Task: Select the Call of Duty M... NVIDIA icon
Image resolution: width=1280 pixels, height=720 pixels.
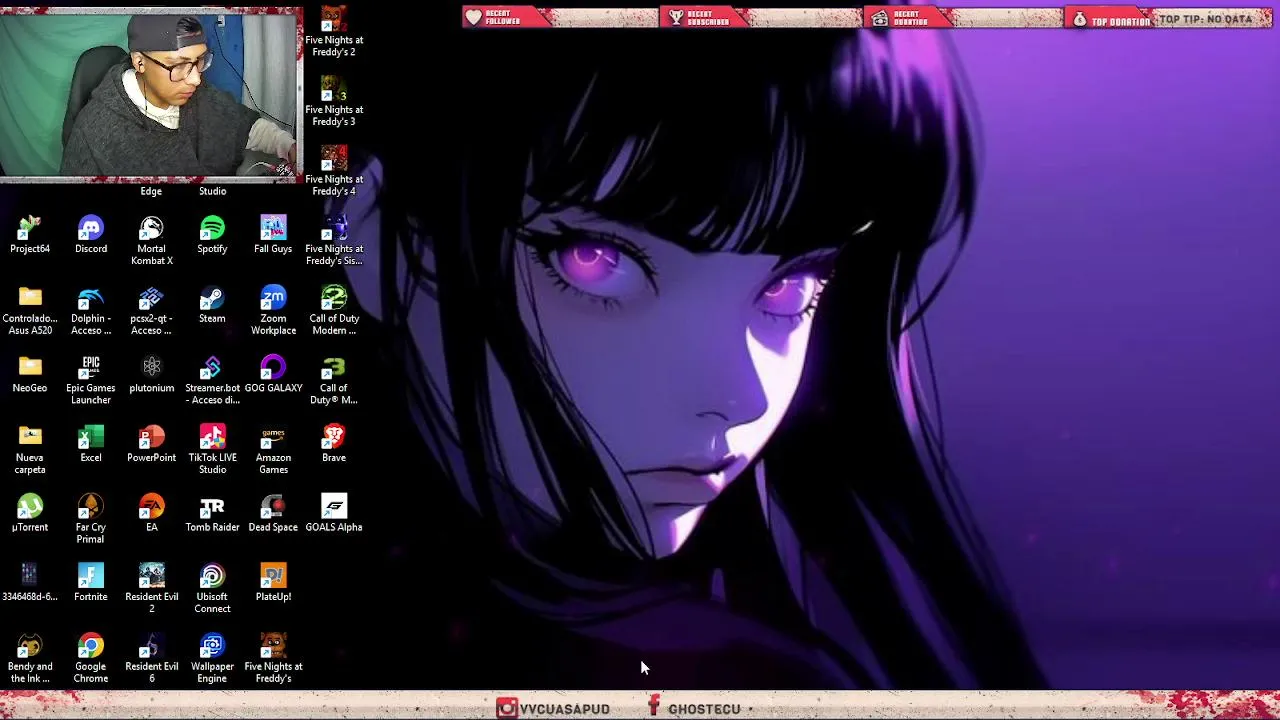Action: (x=334, y=380)
